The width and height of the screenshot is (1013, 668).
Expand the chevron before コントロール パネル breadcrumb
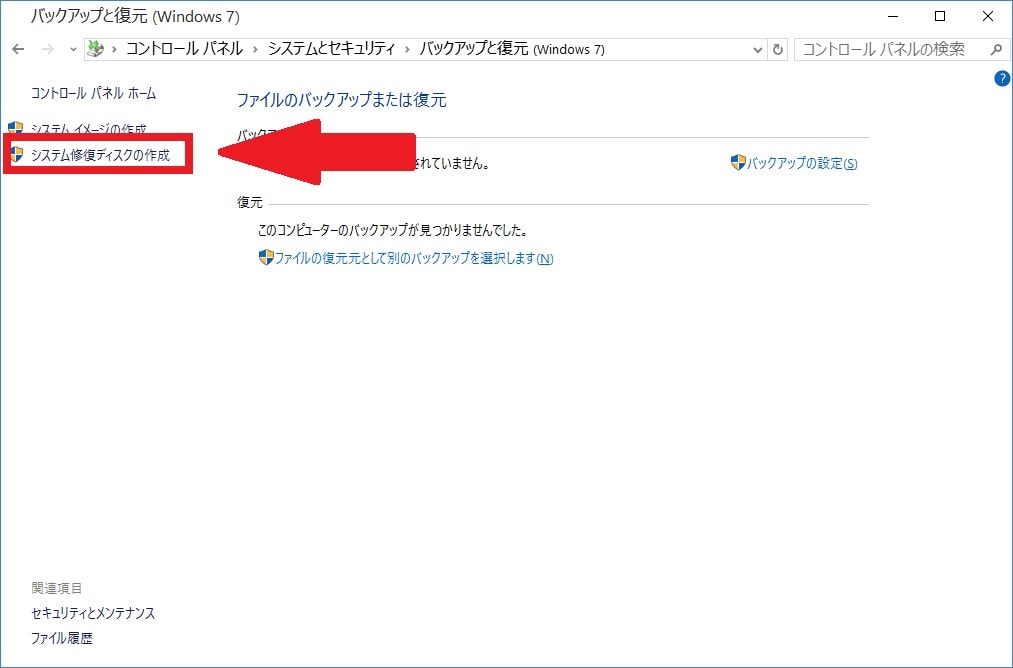(x=114, y=50)
